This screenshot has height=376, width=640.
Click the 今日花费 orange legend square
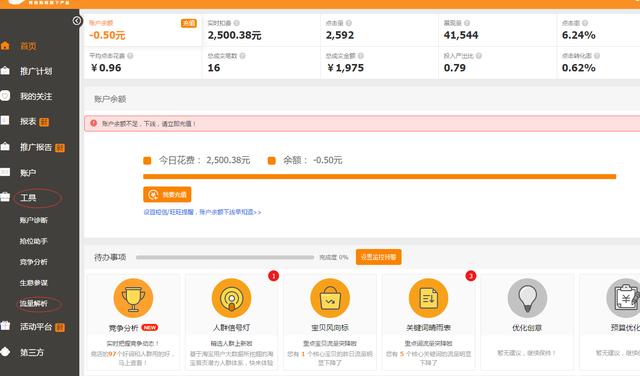147,161
